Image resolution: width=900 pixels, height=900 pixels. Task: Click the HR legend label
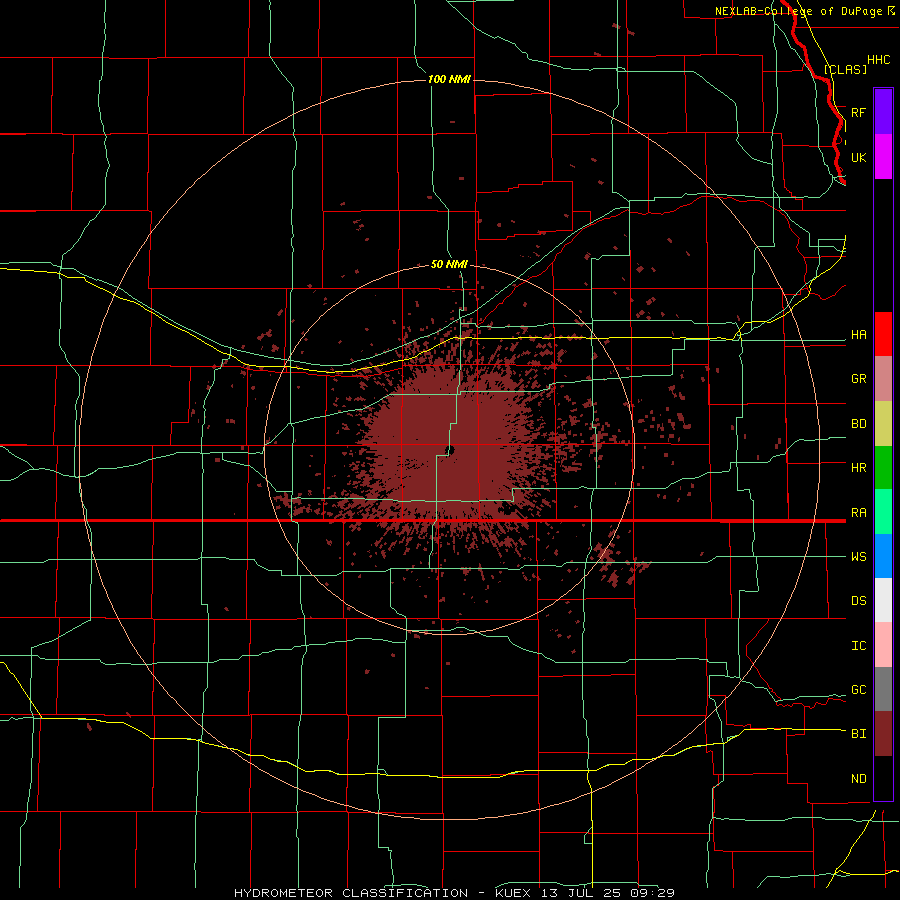coord(858,468)
